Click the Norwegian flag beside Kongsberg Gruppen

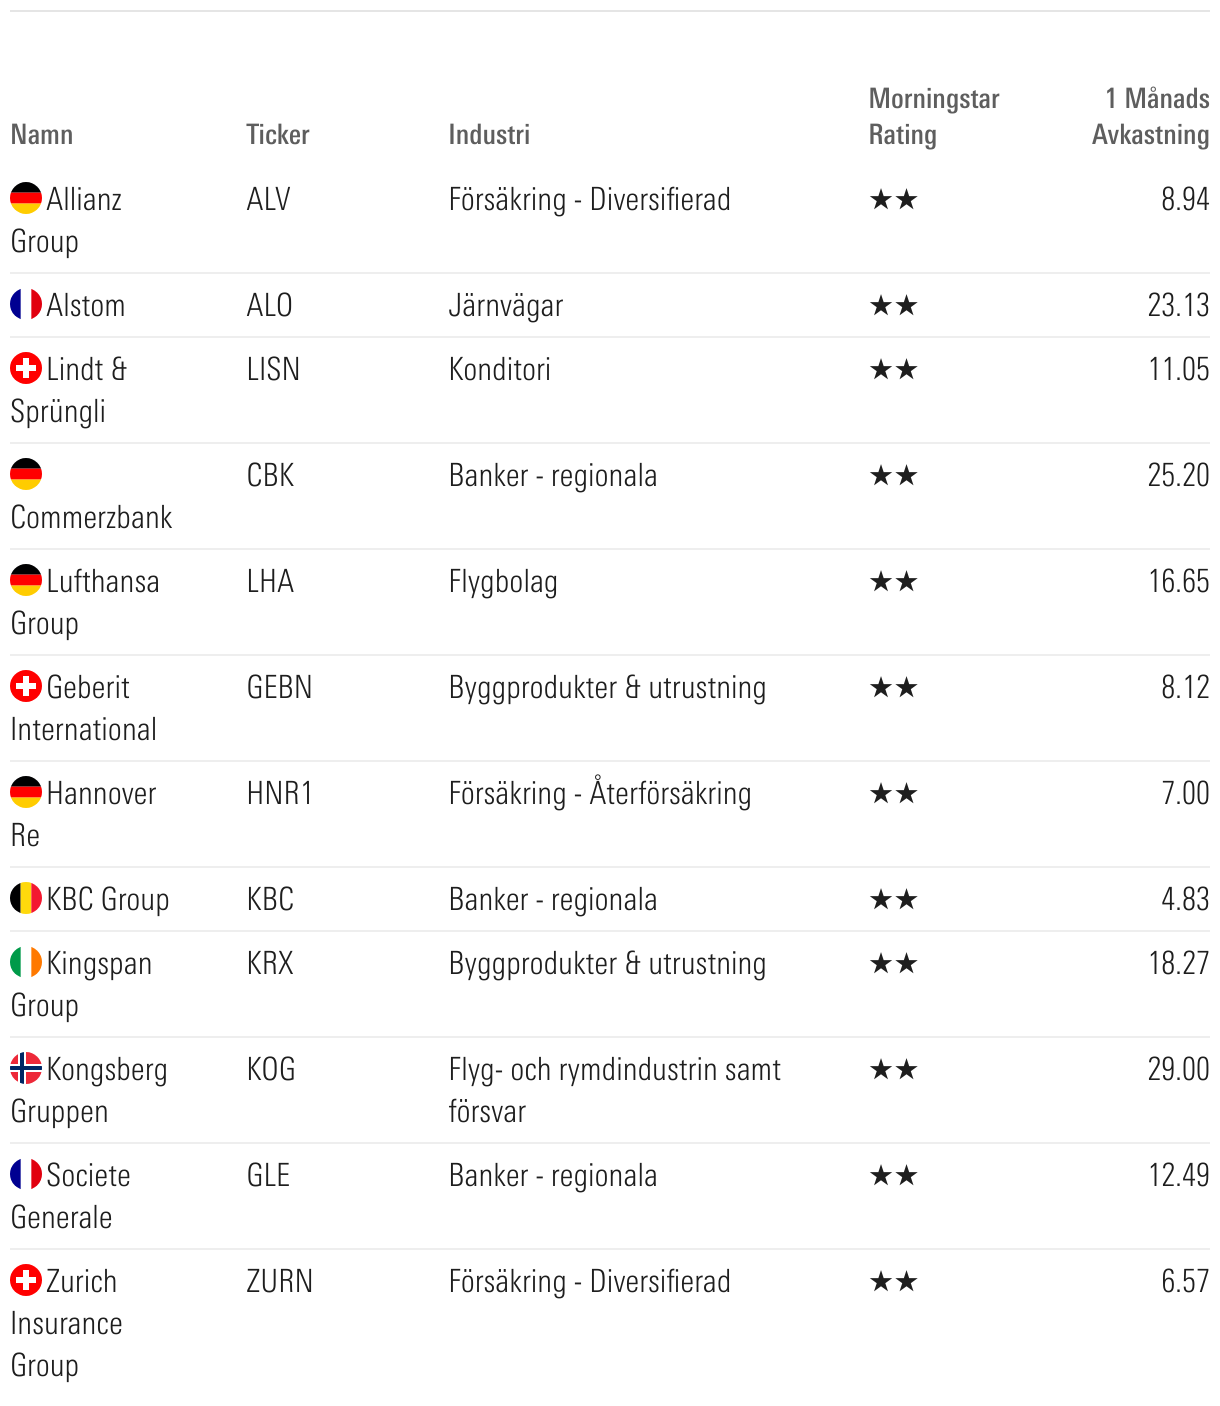26,1068
